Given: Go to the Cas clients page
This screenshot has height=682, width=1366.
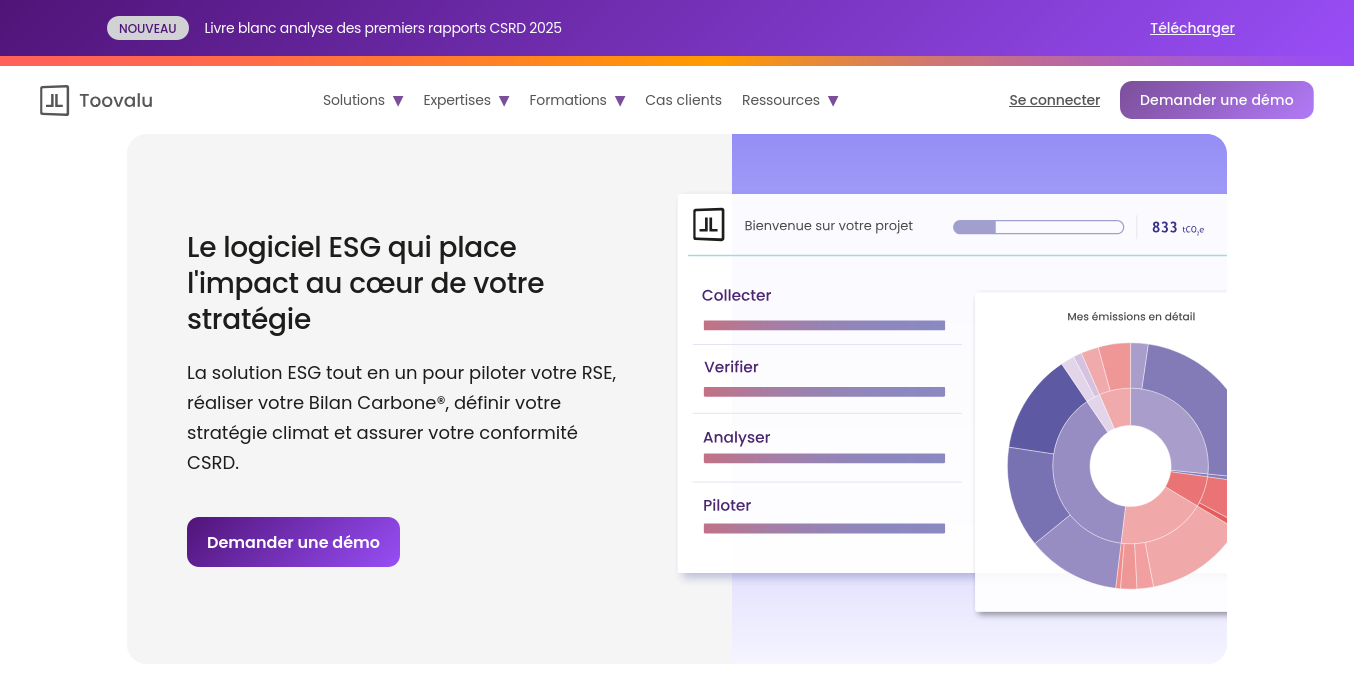Looking at the screenshot, I should click(683, 100).
